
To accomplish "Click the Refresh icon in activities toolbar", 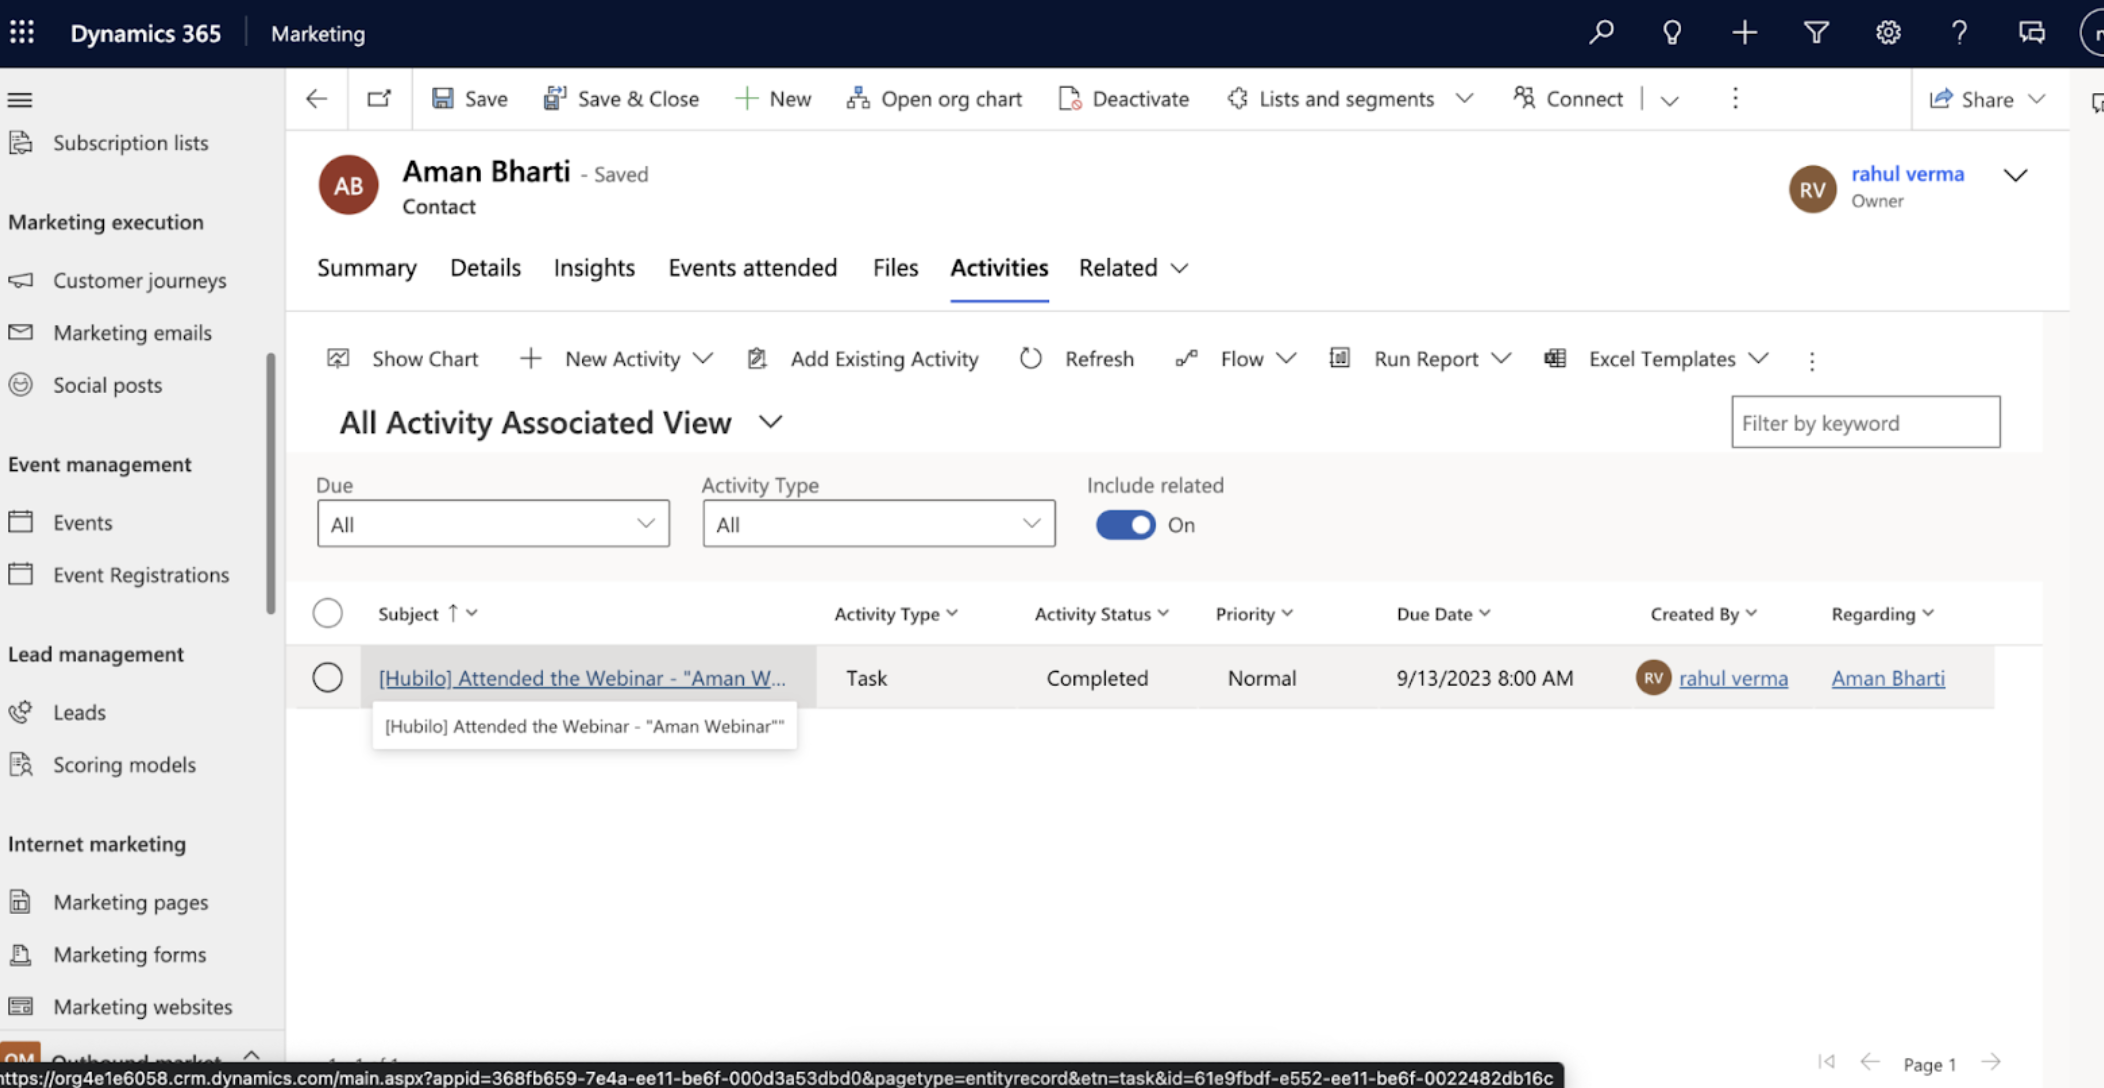I will point(1031,358).
